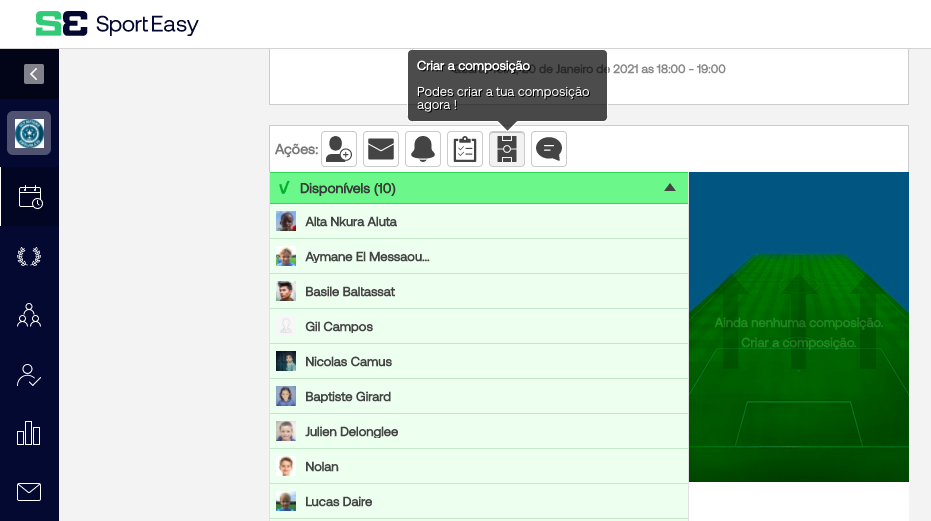The image size is (931, 521).
Task: Open the clipboard checklist action
Action: 465,149
